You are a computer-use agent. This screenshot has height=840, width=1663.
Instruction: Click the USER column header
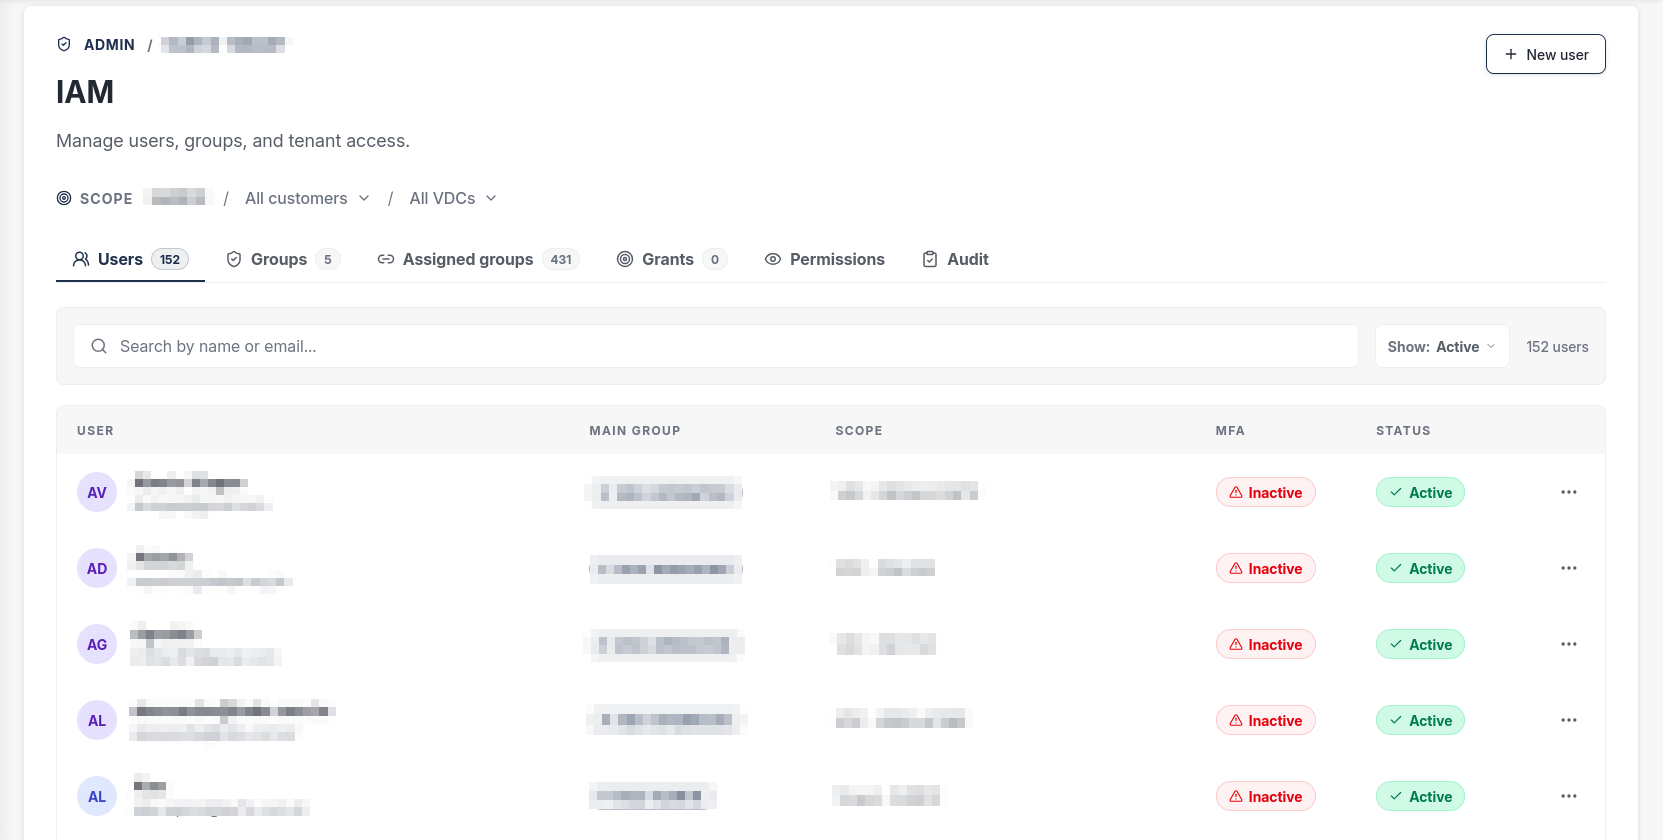tap(95, 431)
